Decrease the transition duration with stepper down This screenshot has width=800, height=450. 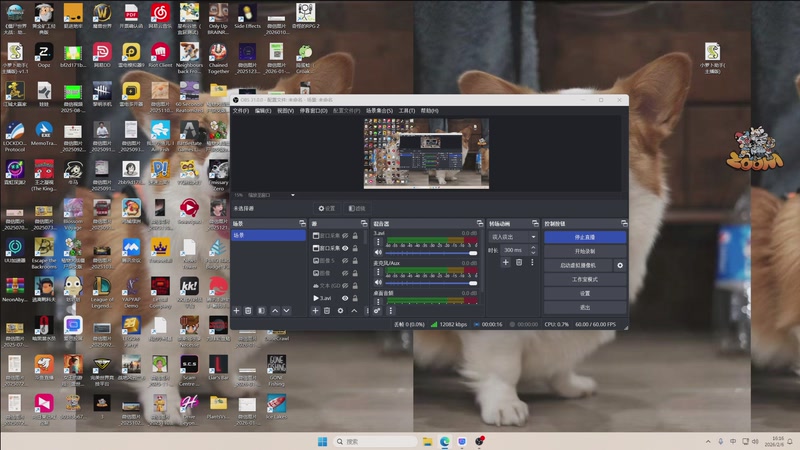(x=533, y=253)
